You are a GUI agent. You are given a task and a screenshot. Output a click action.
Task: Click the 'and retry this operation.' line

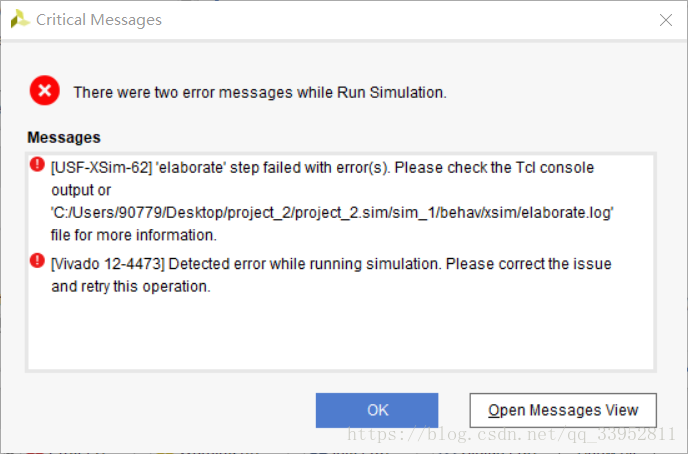(x=130, y=286)
